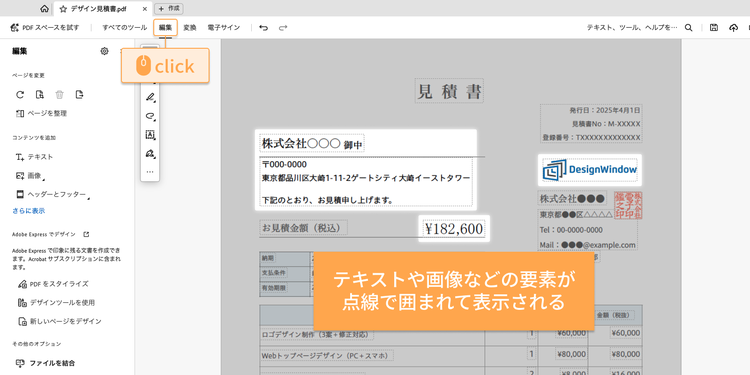Select the 株式会社●●● company name box
The height and width of the screenshot is (375, 750).
[573, 199]
